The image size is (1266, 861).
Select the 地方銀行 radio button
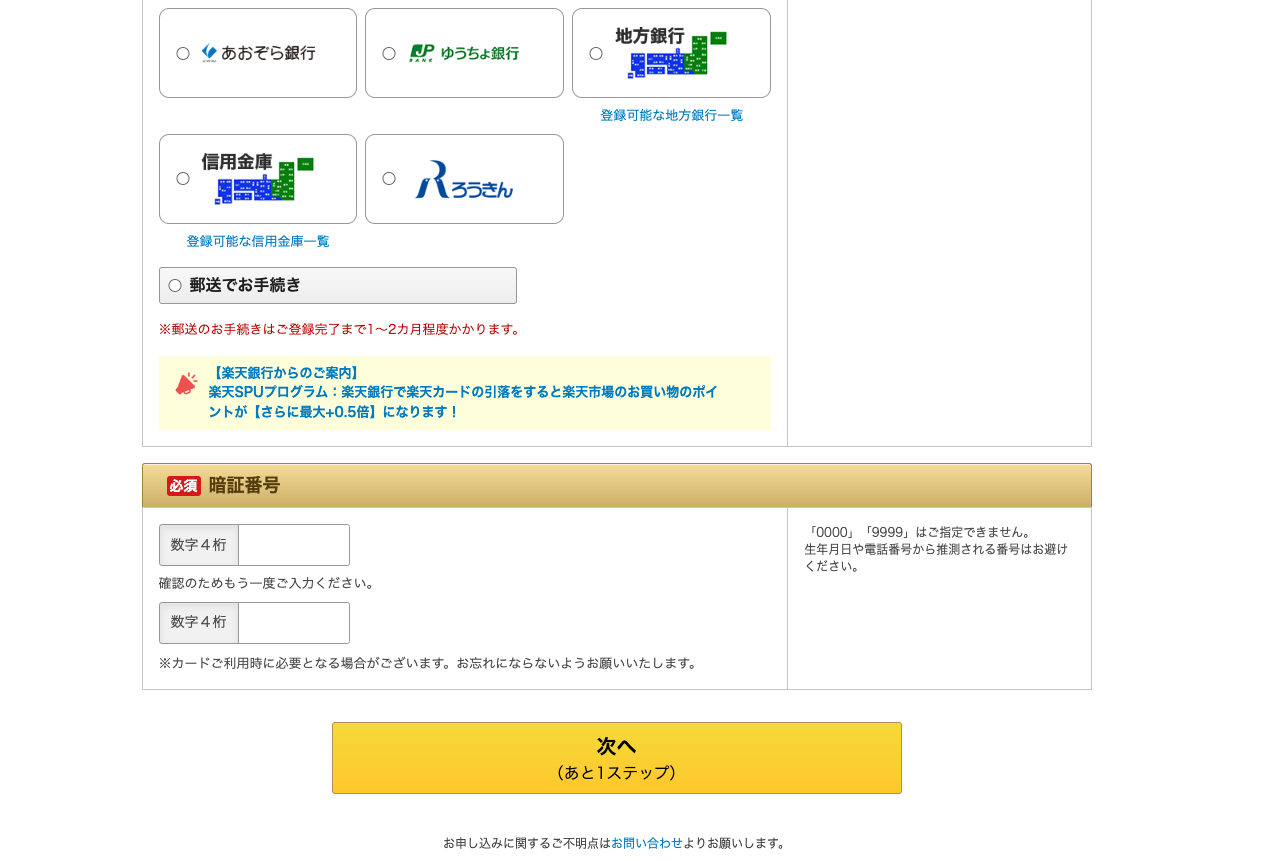coord(596,53)
